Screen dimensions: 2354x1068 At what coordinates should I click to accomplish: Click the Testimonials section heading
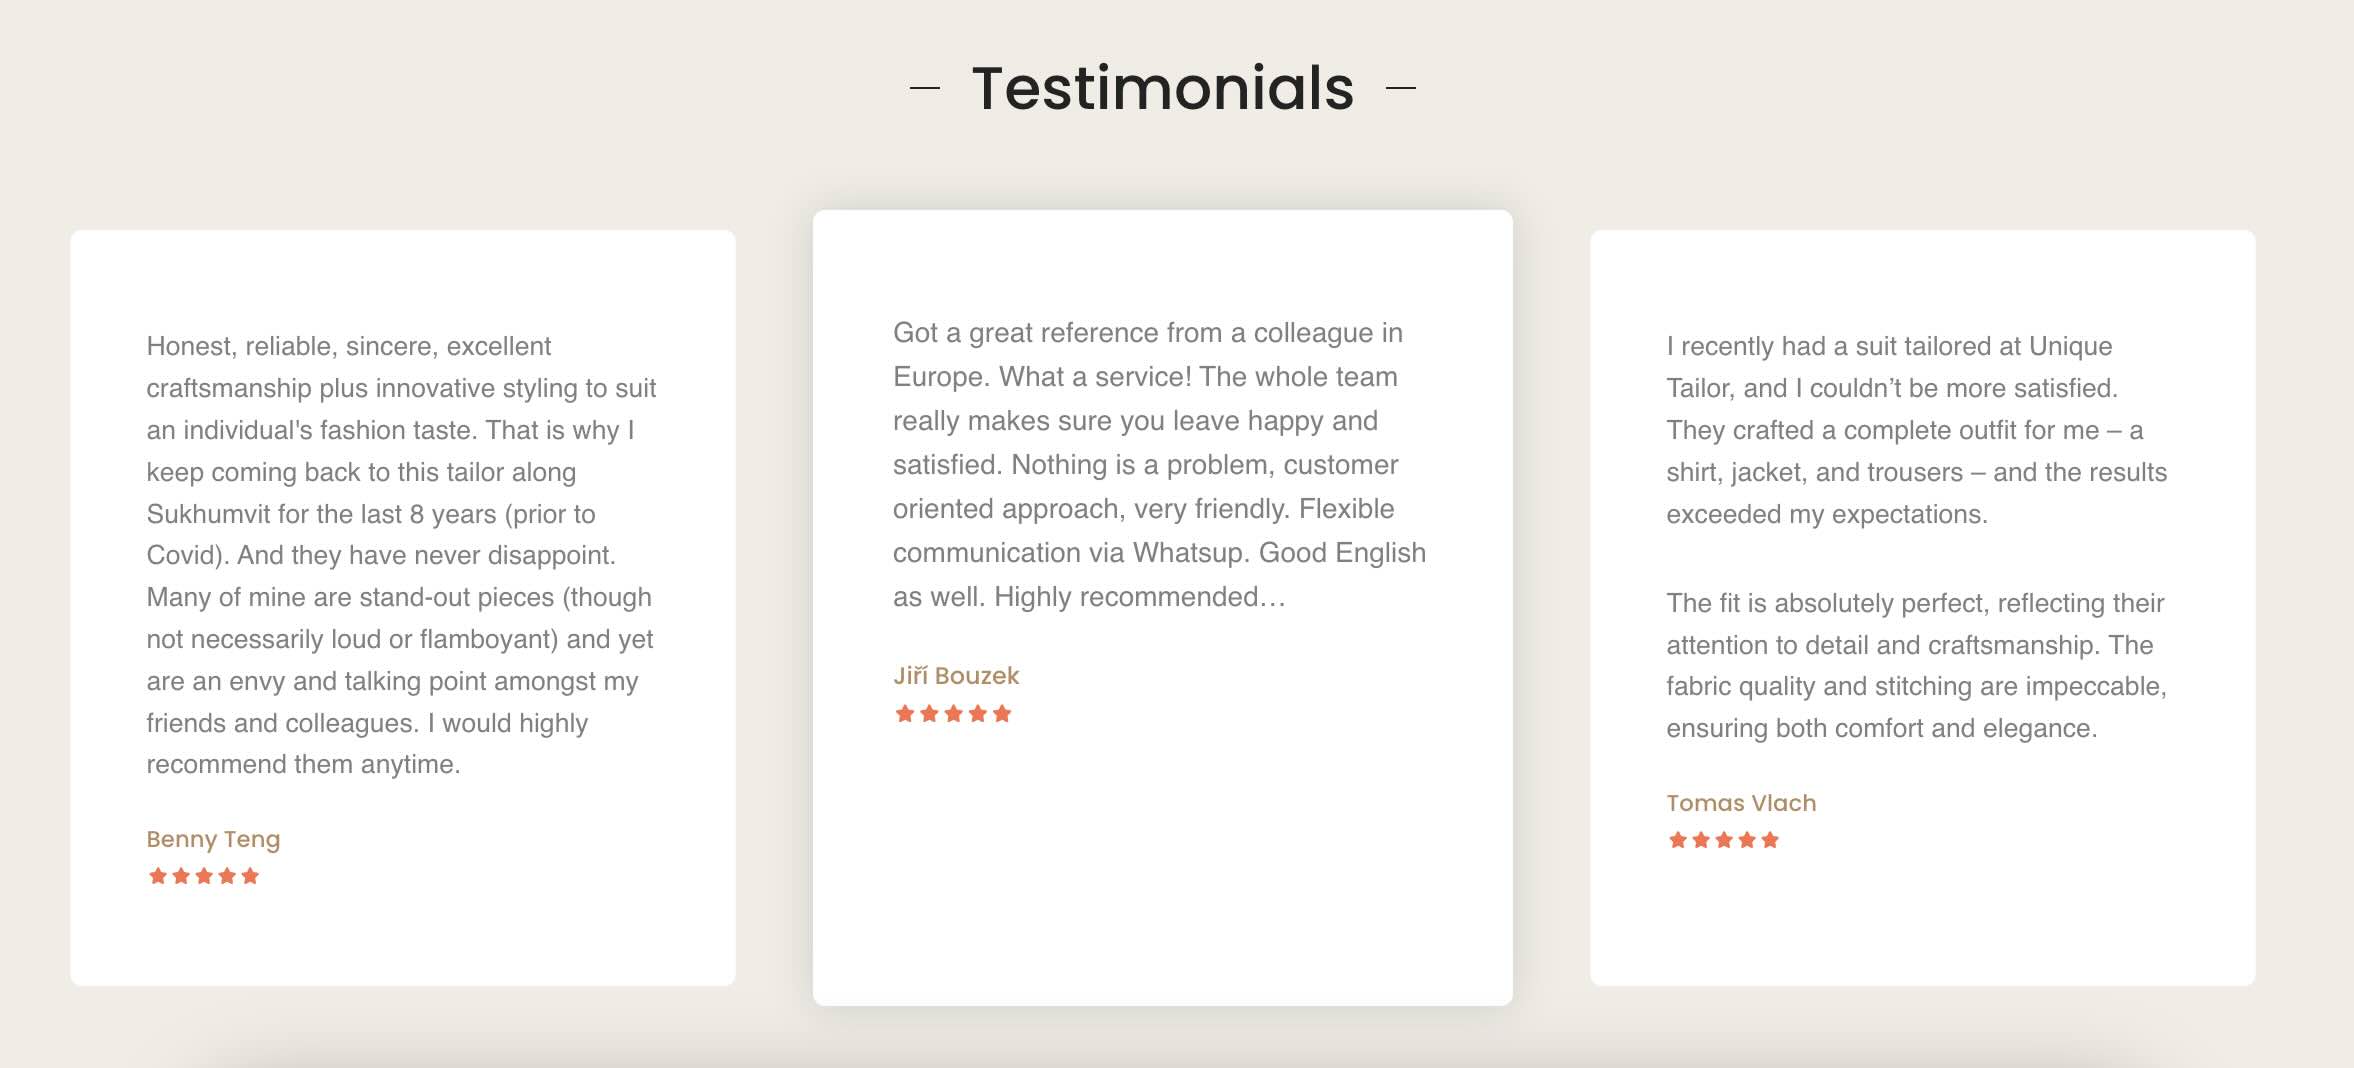tap(1162, 88)
